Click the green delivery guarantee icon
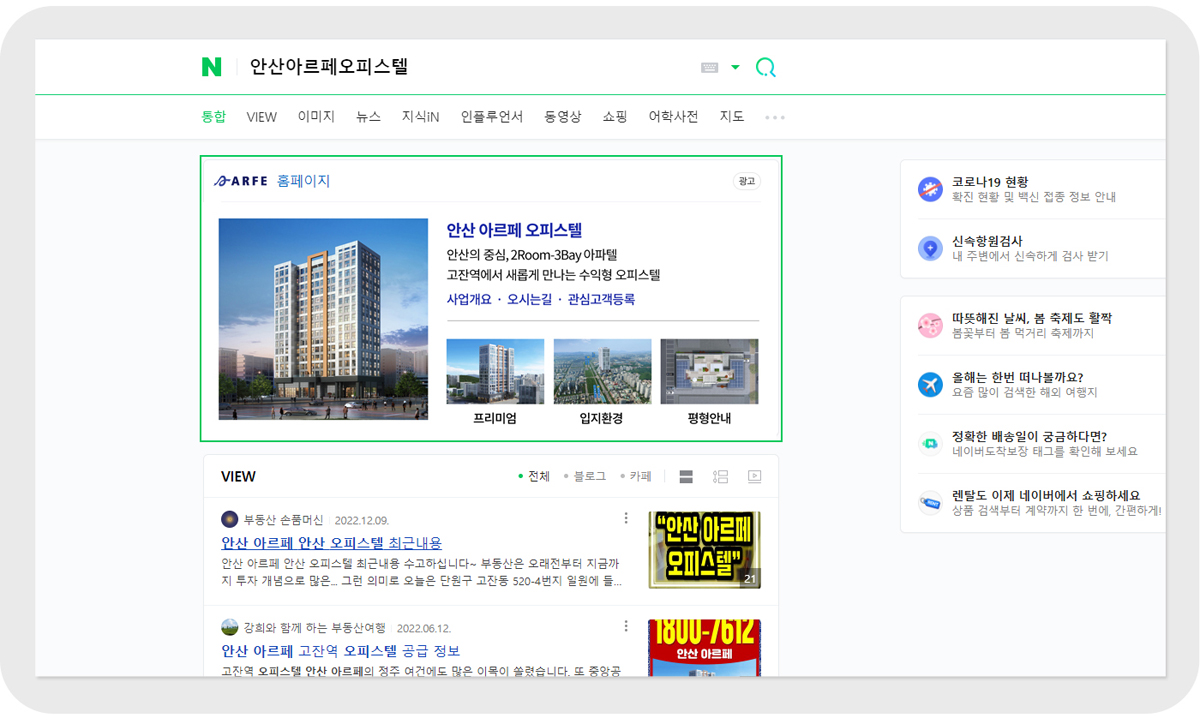 tap(930, 443)
